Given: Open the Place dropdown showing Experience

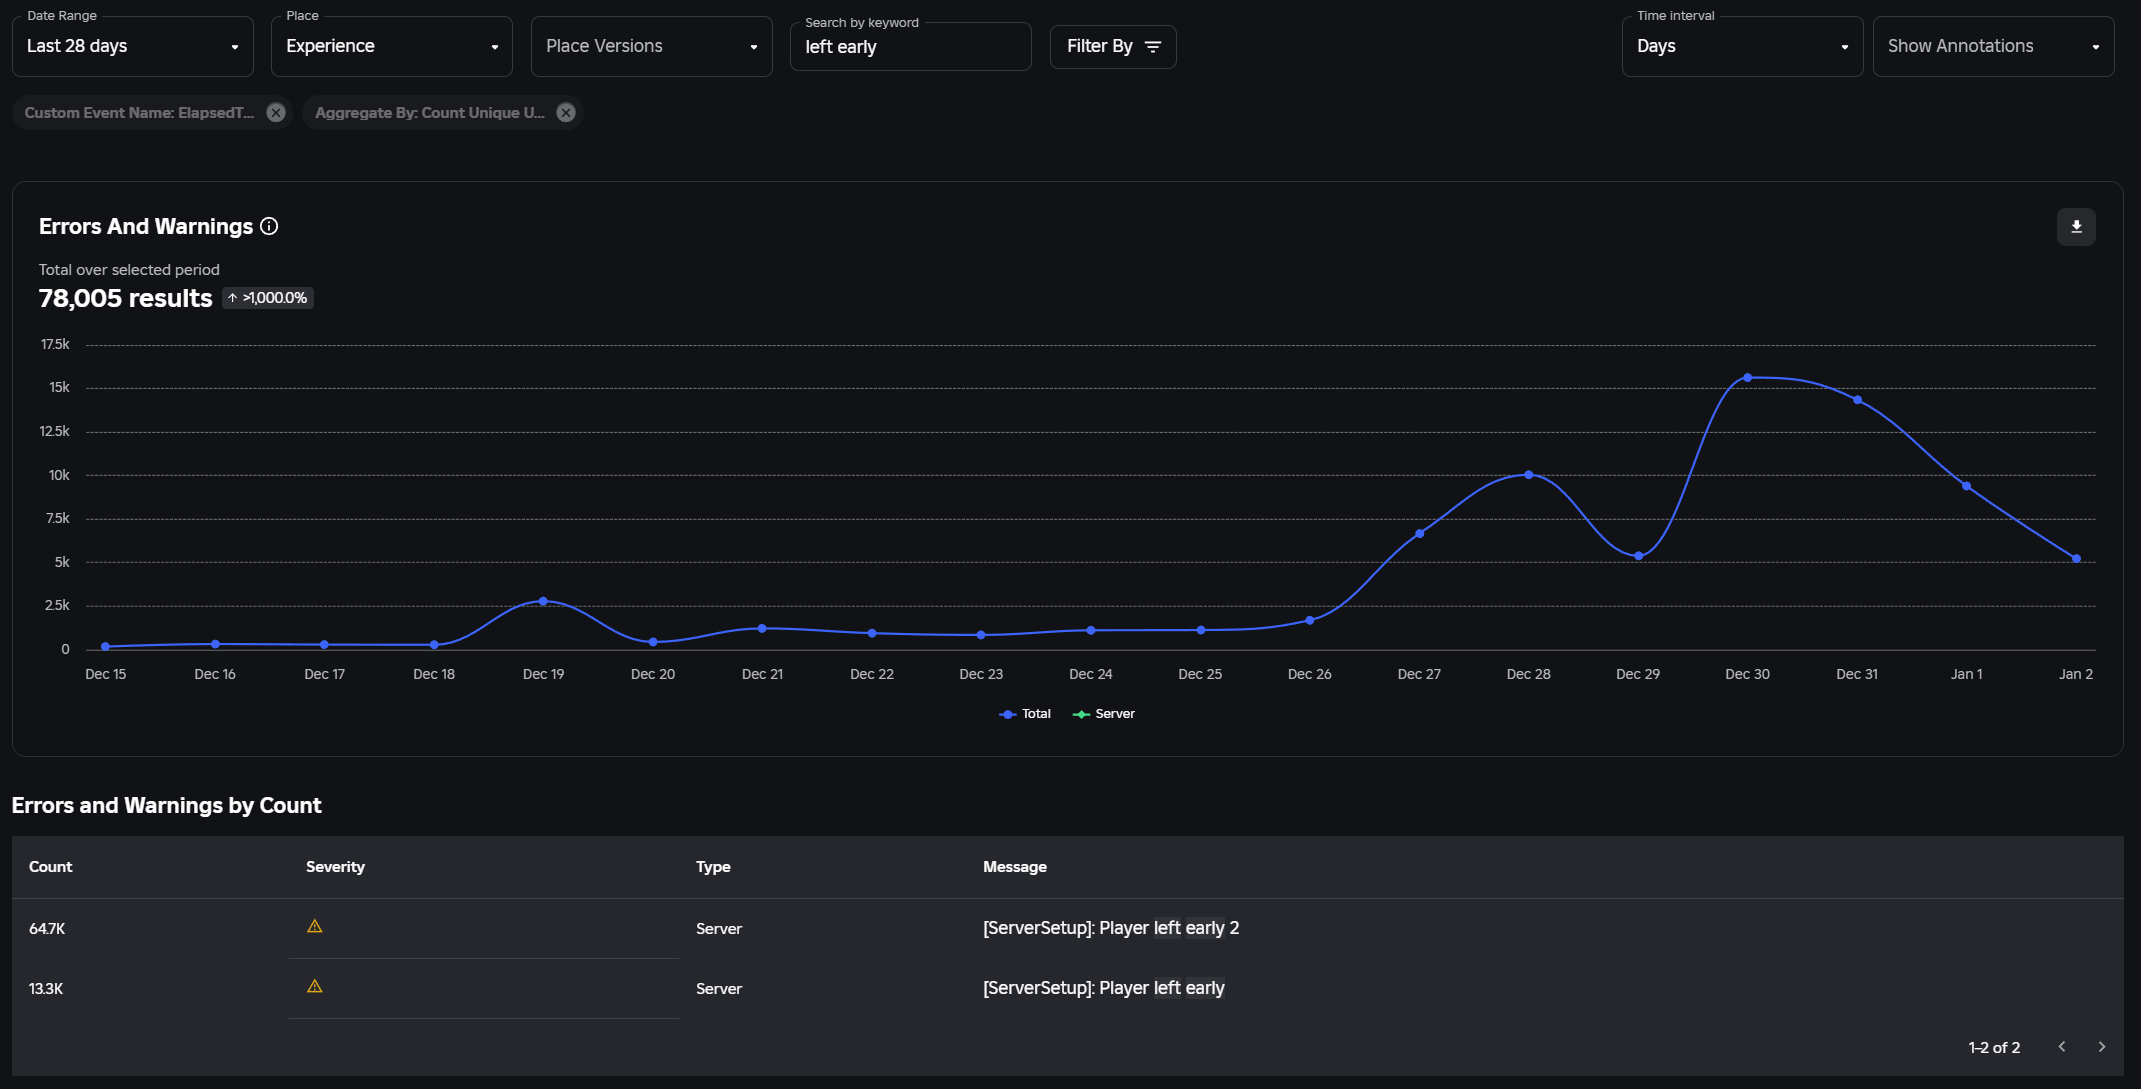Looking at the screenshot, I should pyautogui.click(x=392, y=46).
